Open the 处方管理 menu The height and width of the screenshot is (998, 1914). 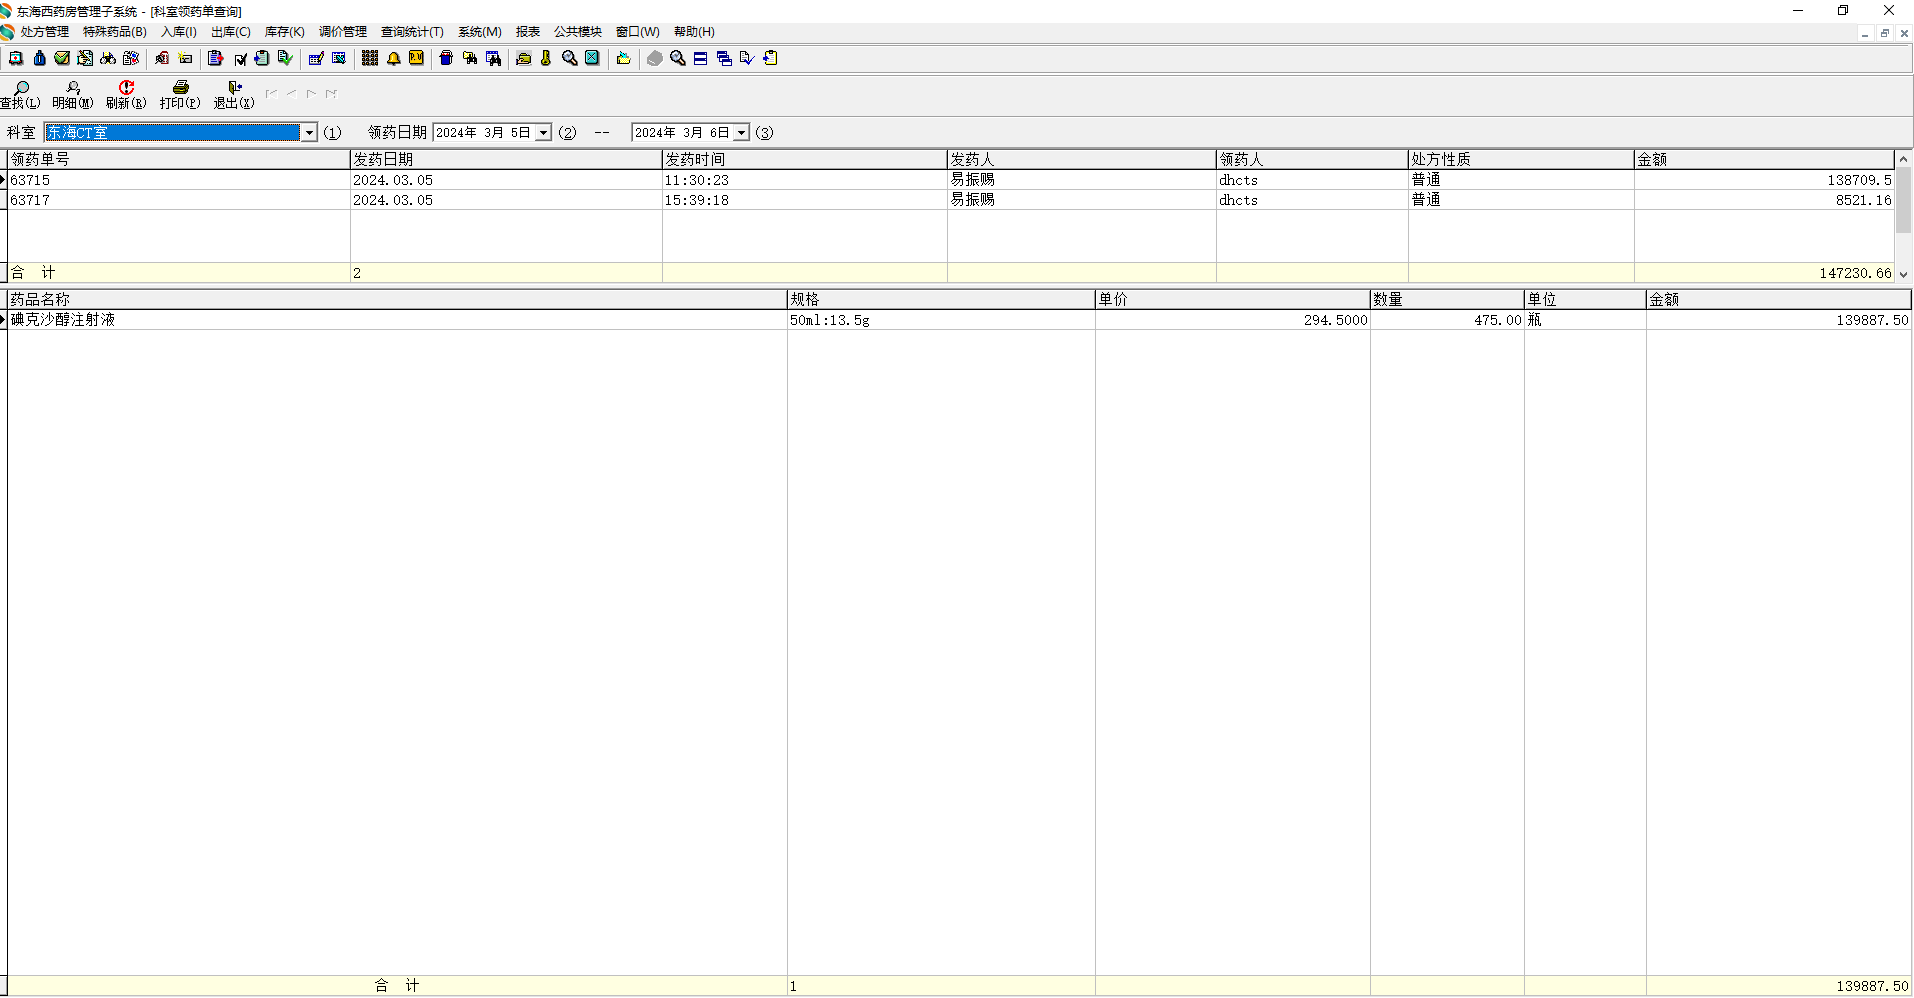click(45, 32)
